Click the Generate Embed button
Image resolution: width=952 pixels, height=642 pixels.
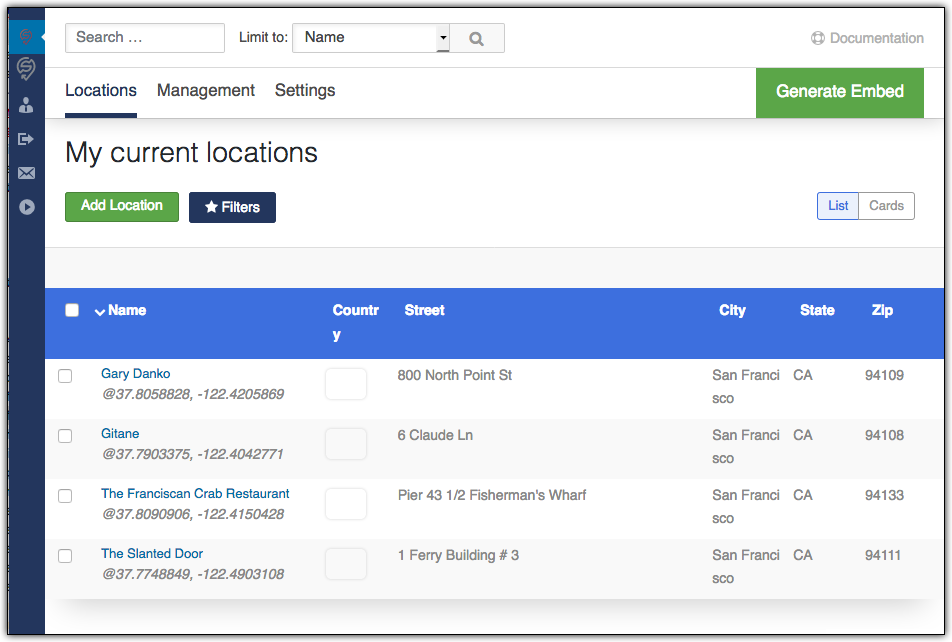839,90
